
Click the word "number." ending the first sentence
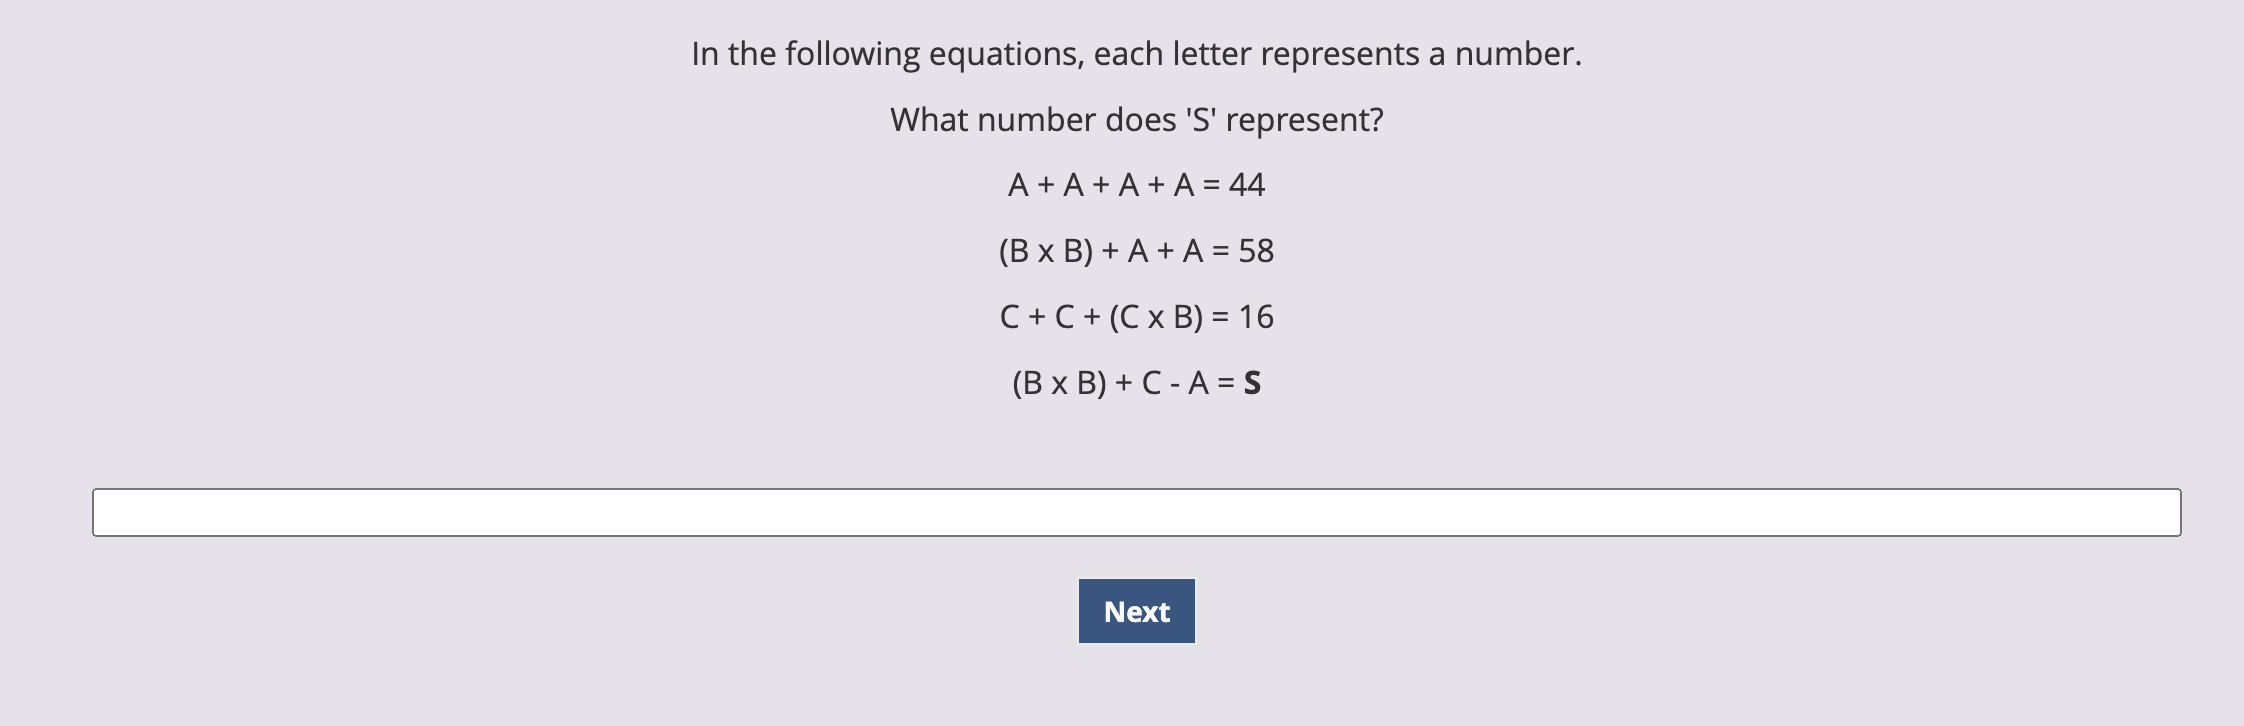[1519, 54]
